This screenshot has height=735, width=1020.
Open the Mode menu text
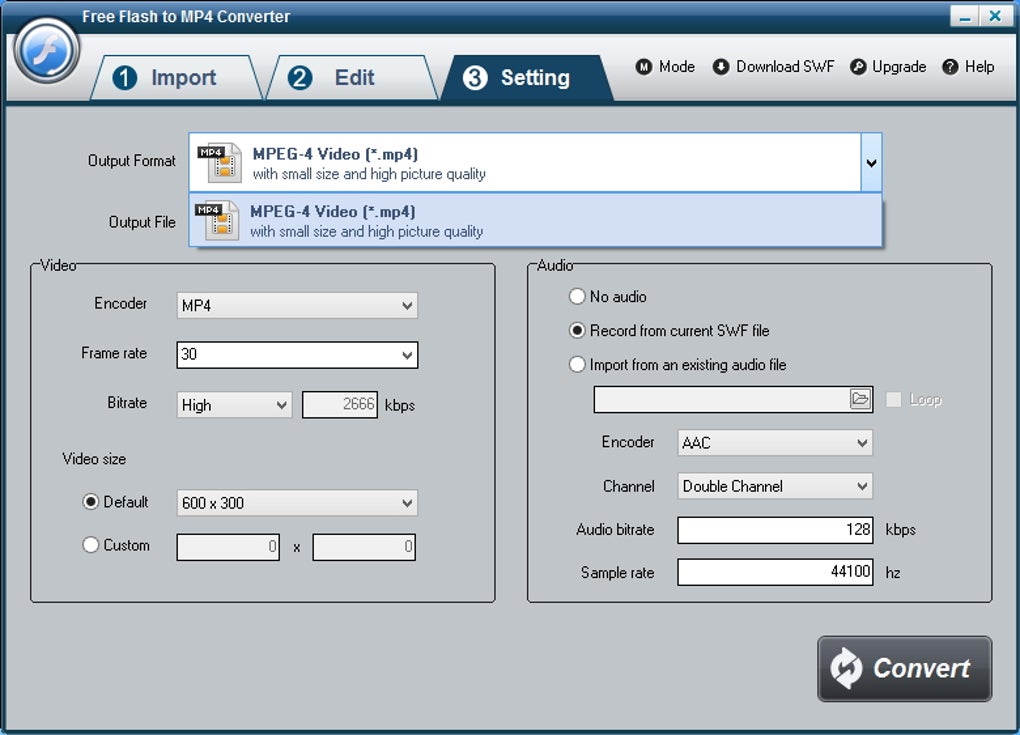pyautogui.click(x=677, y=67)
